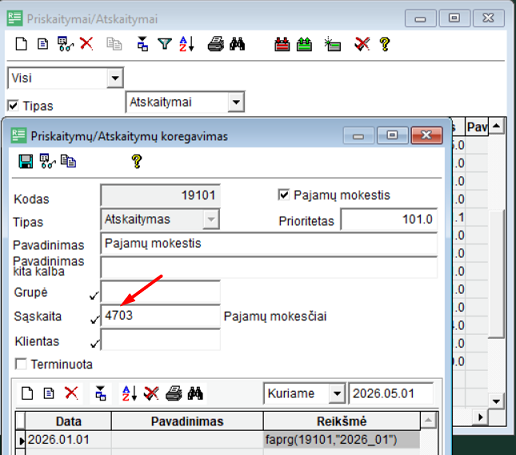Viewport: 516px width, 455px height.
Task: Delete row with red X in lower toolbar
Action: tap(71, 393)
